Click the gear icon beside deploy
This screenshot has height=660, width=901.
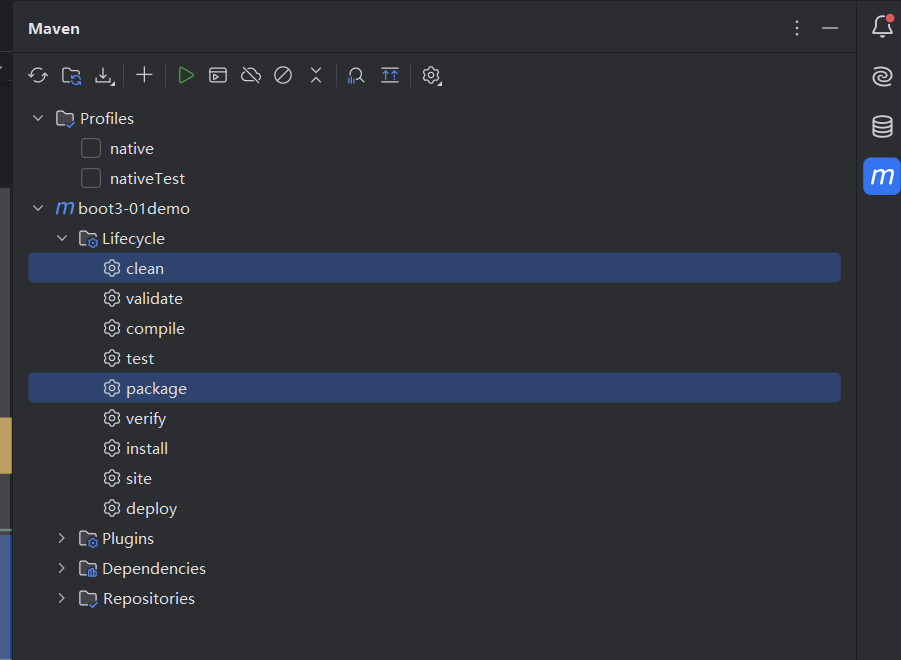(112, 508)
